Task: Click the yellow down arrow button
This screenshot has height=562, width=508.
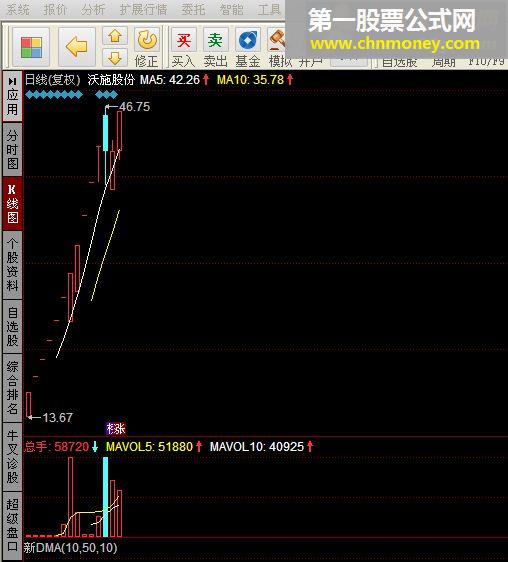Action: pos(115,57)
